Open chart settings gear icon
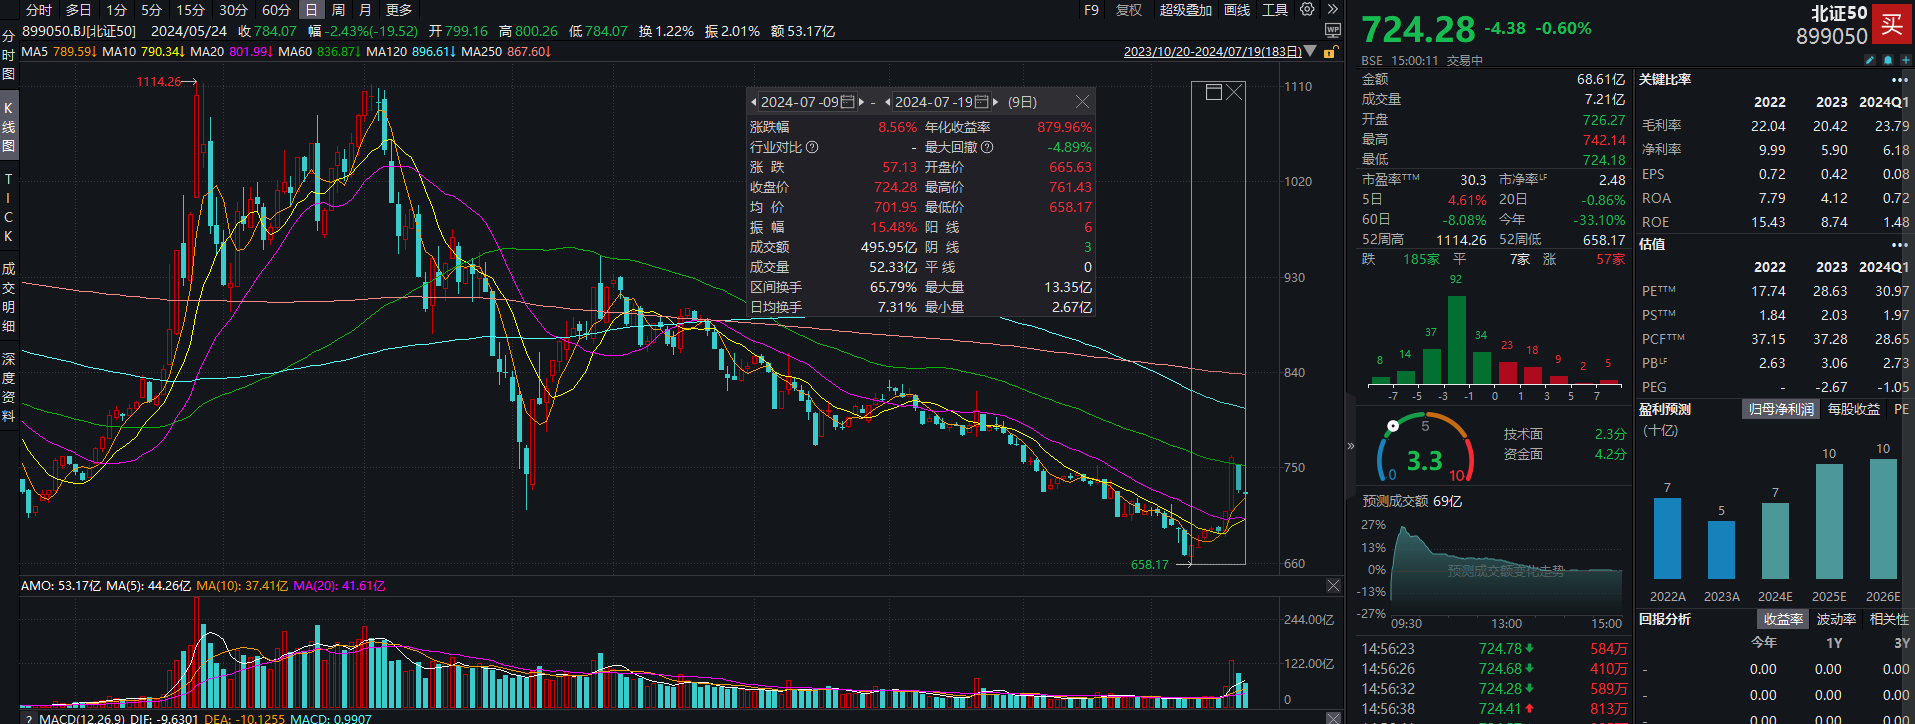Screen dimensions: 1915x724 click(1307, 9)
